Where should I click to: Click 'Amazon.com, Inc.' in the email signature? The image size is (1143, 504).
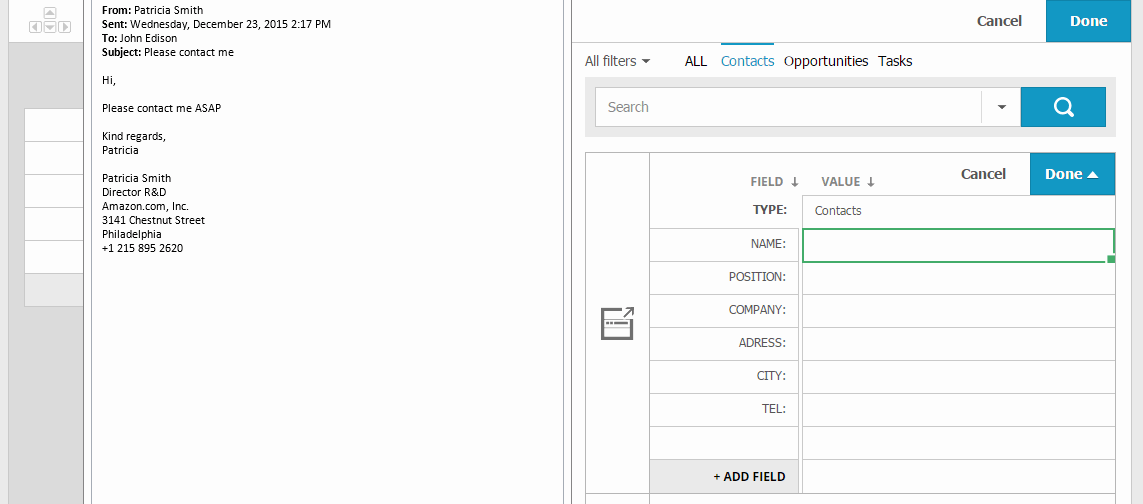145,206
